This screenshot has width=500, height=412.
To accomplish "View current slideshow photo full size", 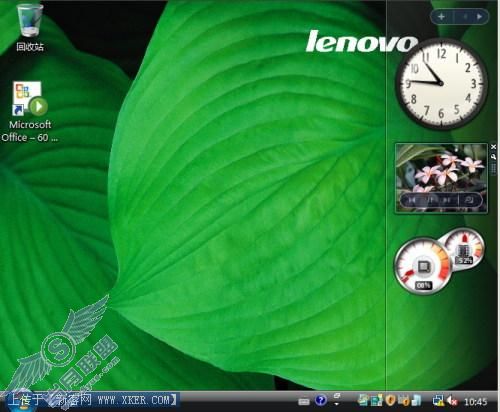I will (470, 200).
